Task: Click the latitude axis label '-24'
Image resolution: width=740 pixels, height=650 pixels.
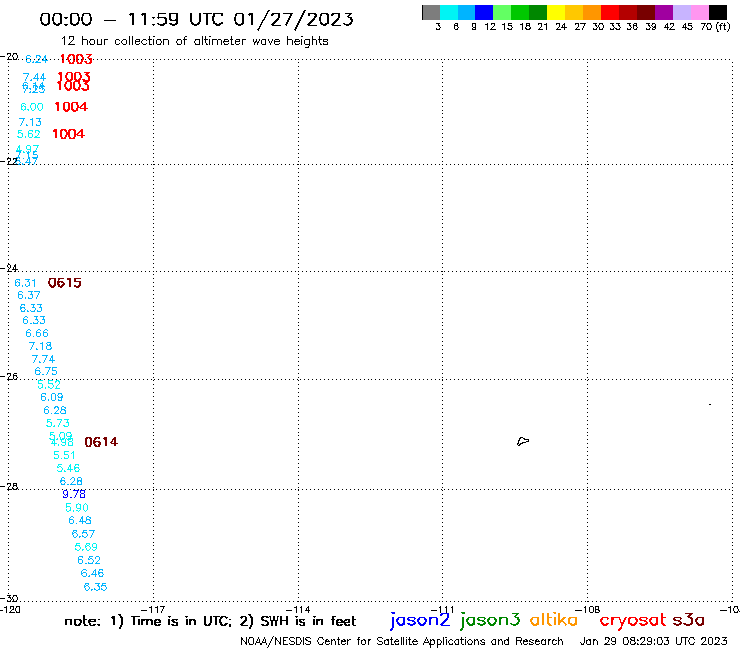Action: point(9,268)
